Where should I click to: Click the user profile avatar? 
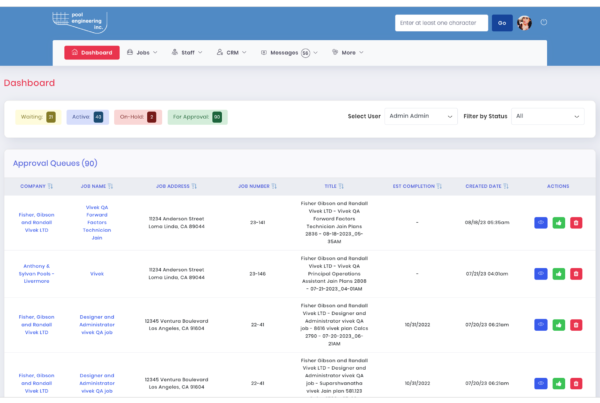524,22
